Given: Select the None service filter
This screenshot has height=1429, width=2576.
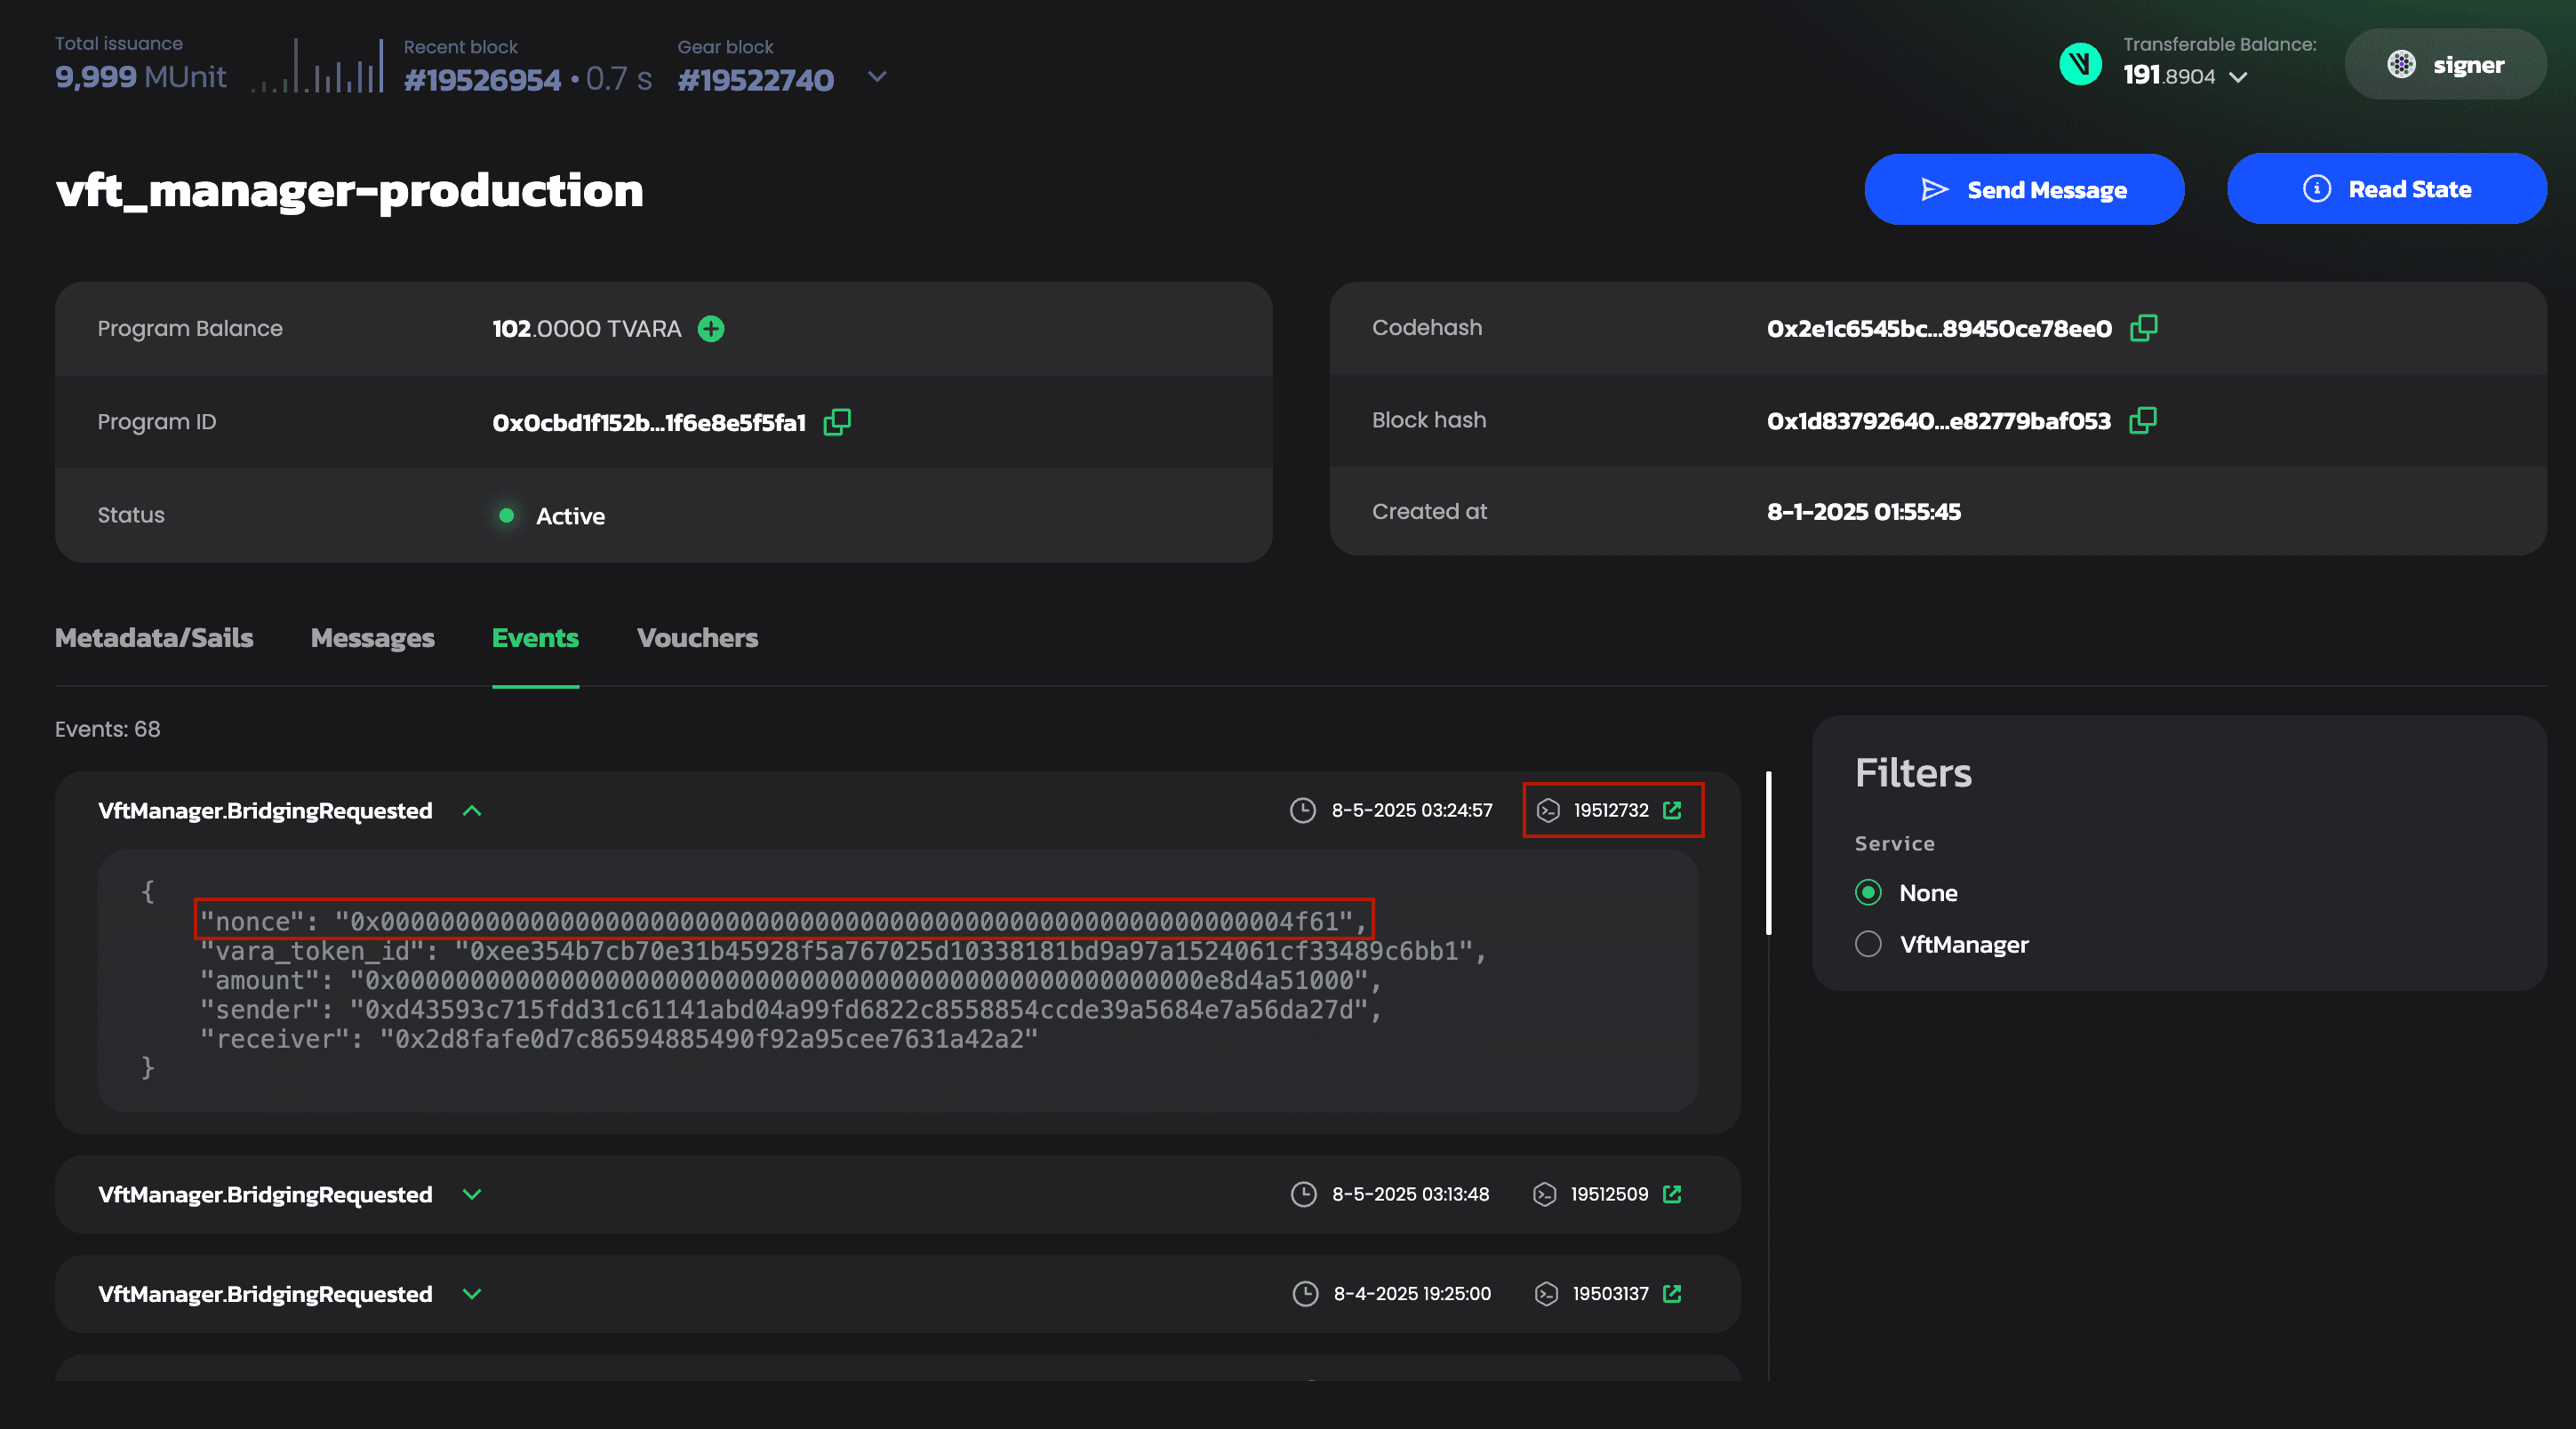Looking at the screenshot, I should (x=1868, y=892).
